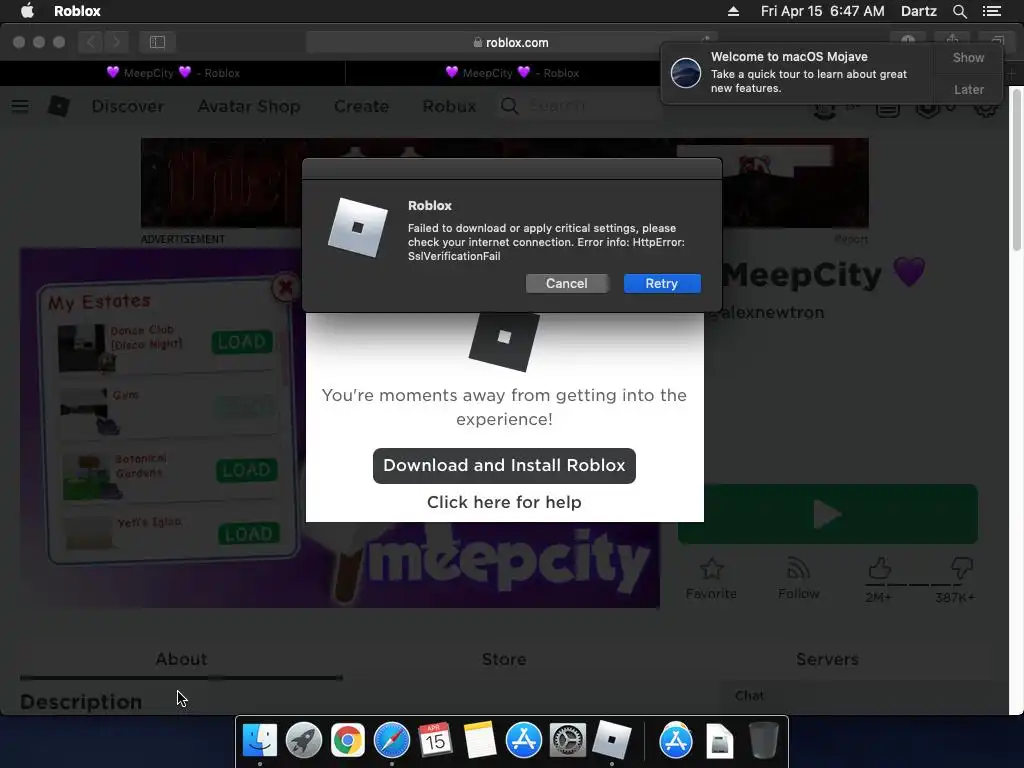The width and height of the screenshot is (1024, 768).
Task: Open the Servers tab
Action: (x=827, y=659)
